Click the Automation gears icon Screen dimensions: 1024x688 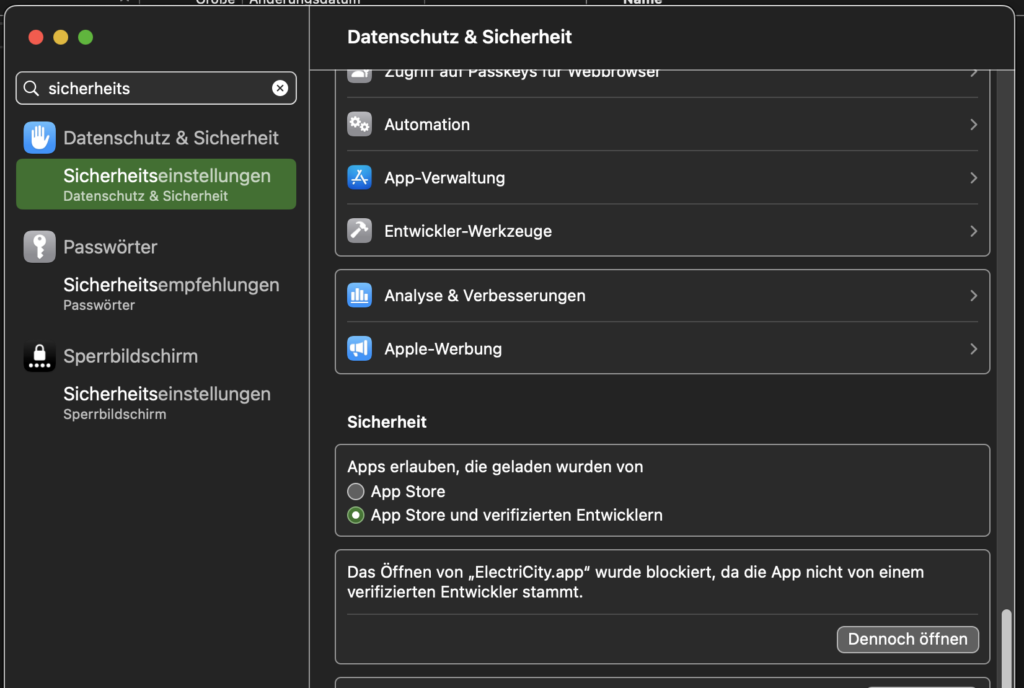[x=359, y=125]
